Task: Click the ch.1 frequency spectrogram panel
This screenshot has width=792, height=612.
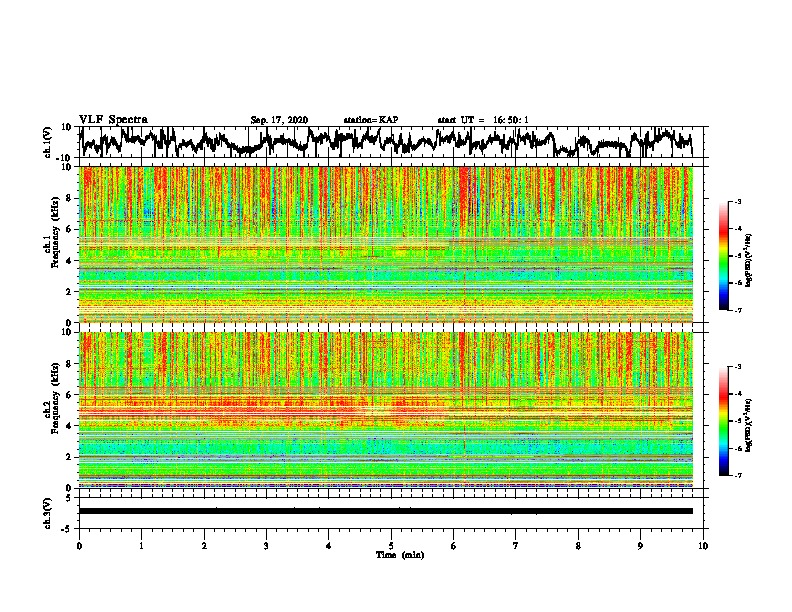Action: point(386,244)
